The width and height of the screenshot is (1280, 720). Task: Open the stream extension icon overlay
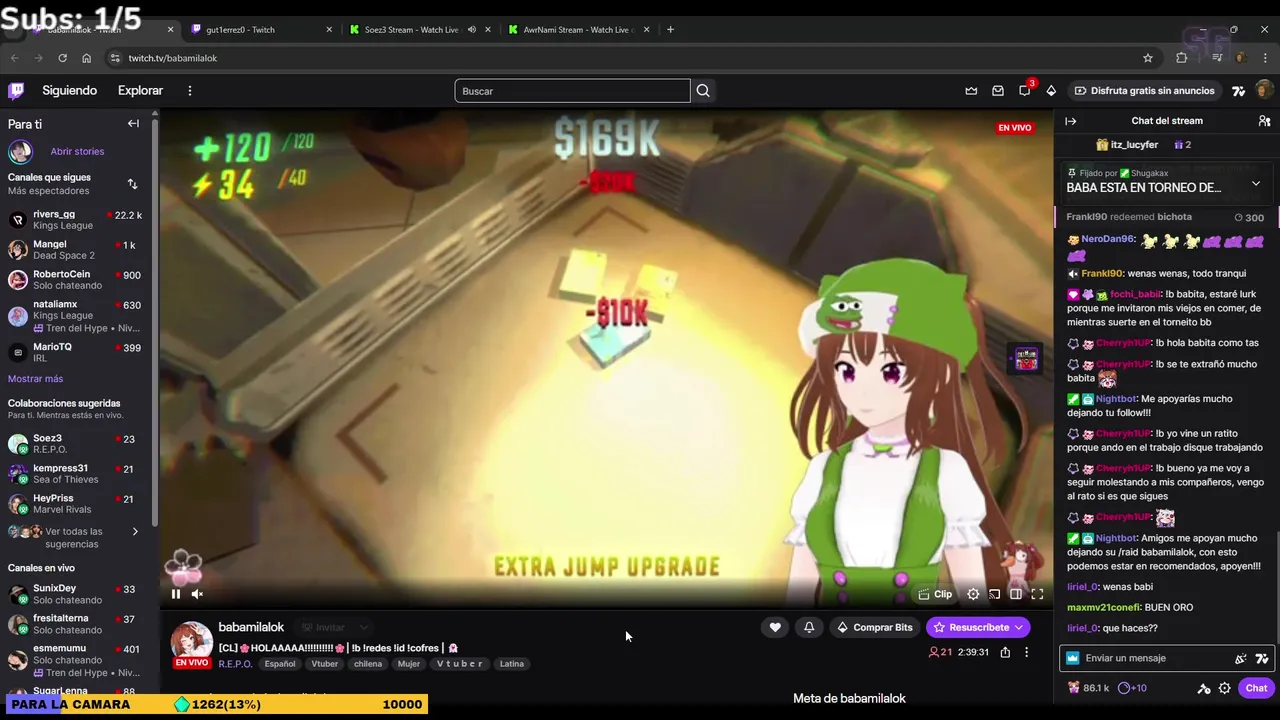click(1027, 360)
